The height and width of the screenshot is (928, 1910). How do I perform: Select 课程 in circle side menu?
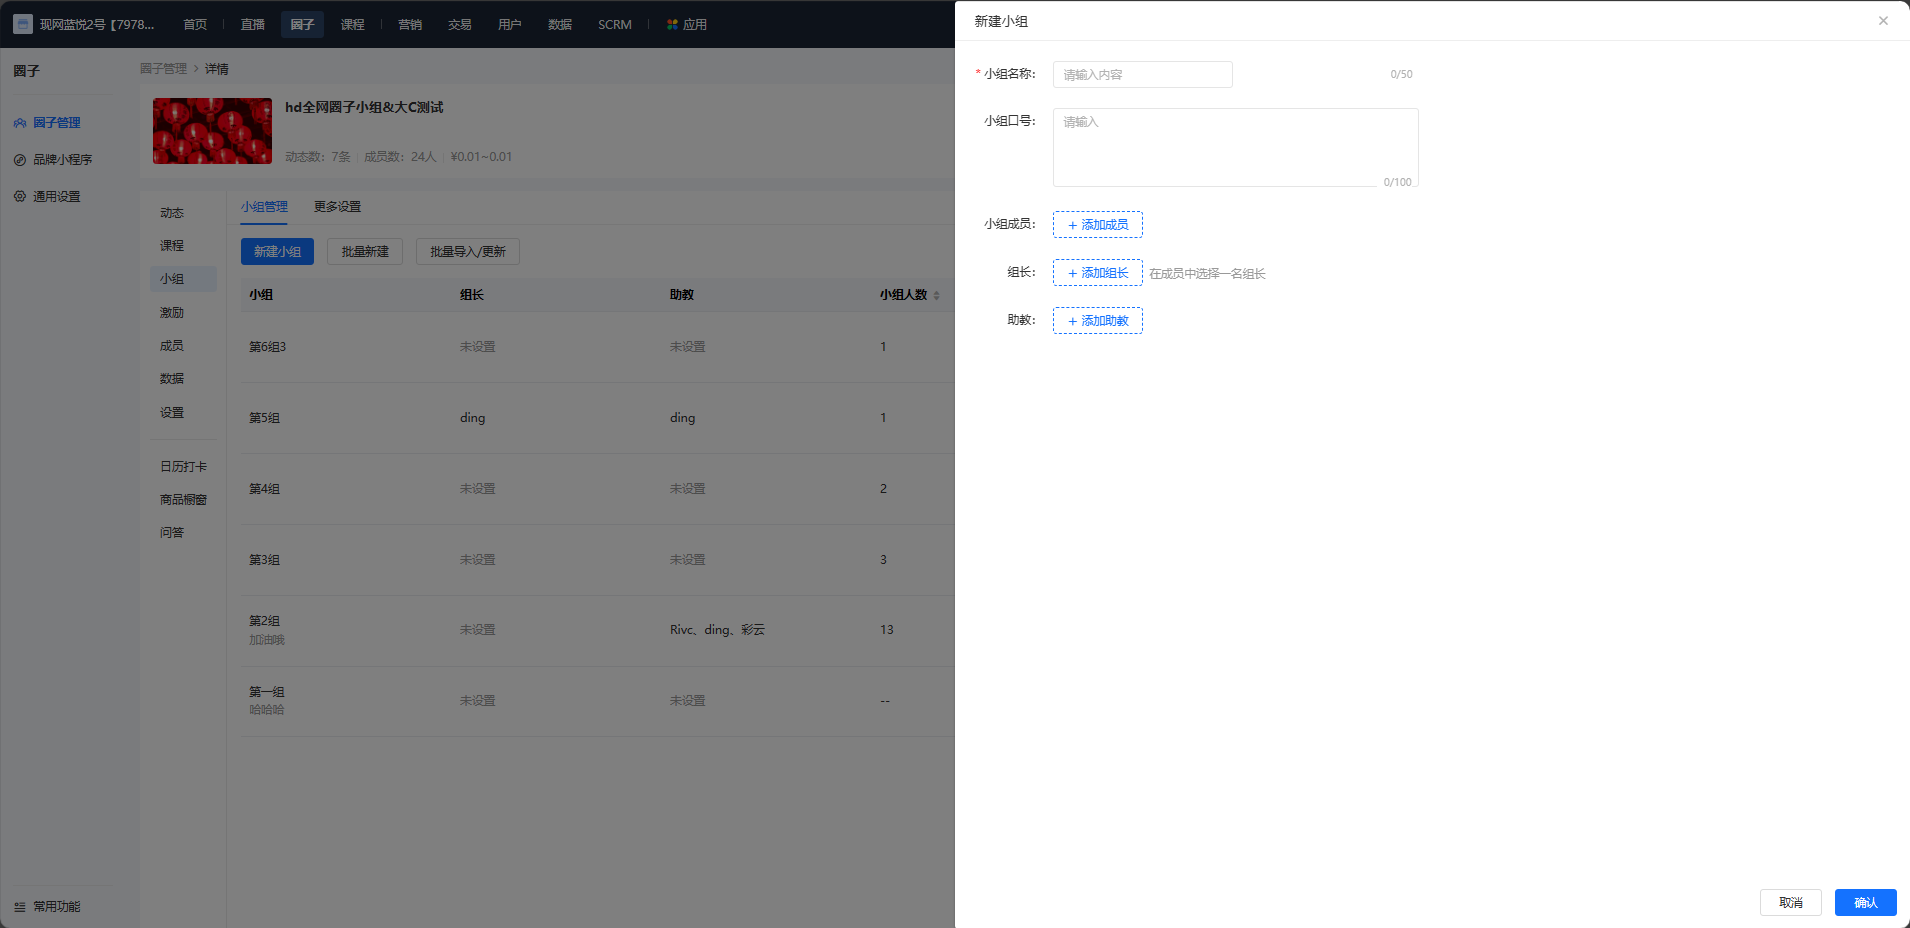(183, 246)
